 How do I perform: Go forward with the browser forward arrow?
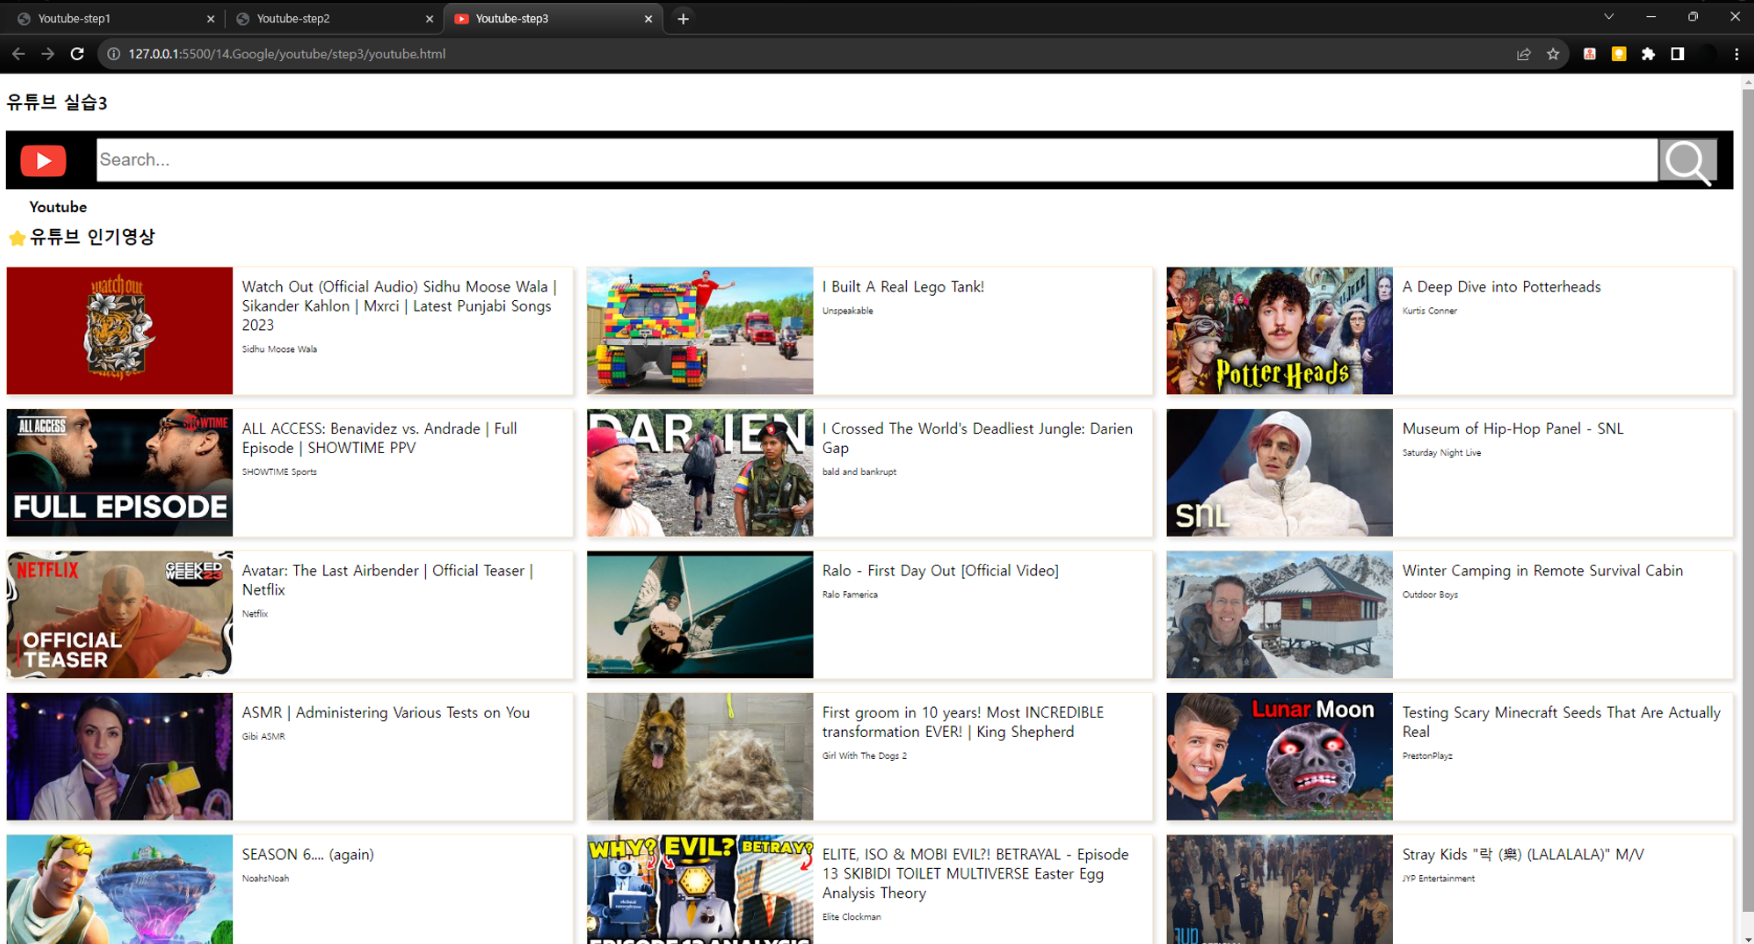tap(48, 54)
